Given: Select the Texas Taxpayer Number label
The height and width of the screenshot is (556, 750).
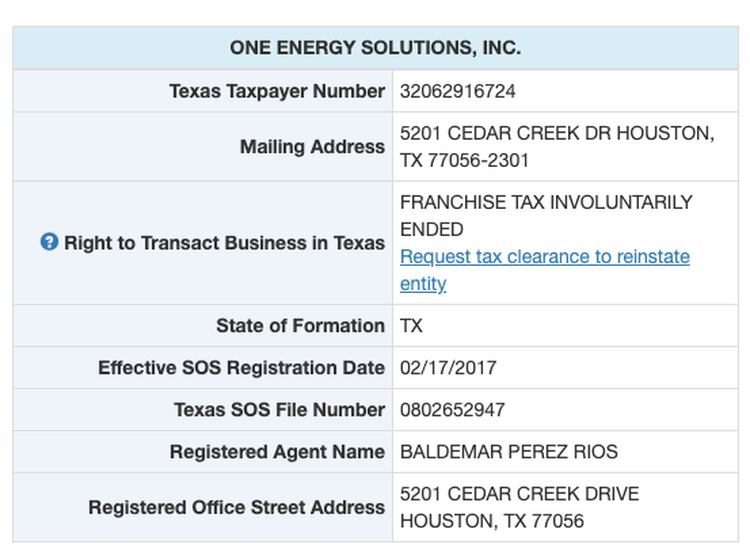Looking at the screenshot, I should [x=277, y=91].
